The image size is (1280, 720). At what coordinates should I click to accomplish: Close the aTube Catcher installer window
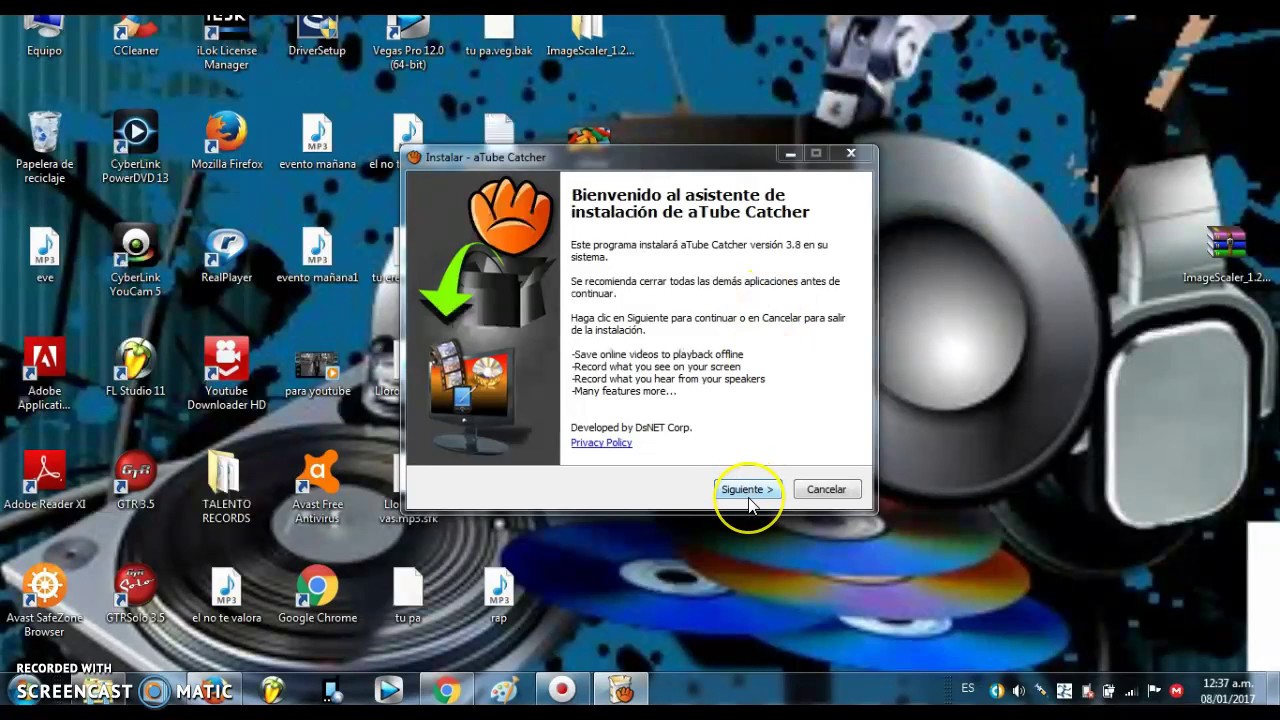tap(851, 153)
